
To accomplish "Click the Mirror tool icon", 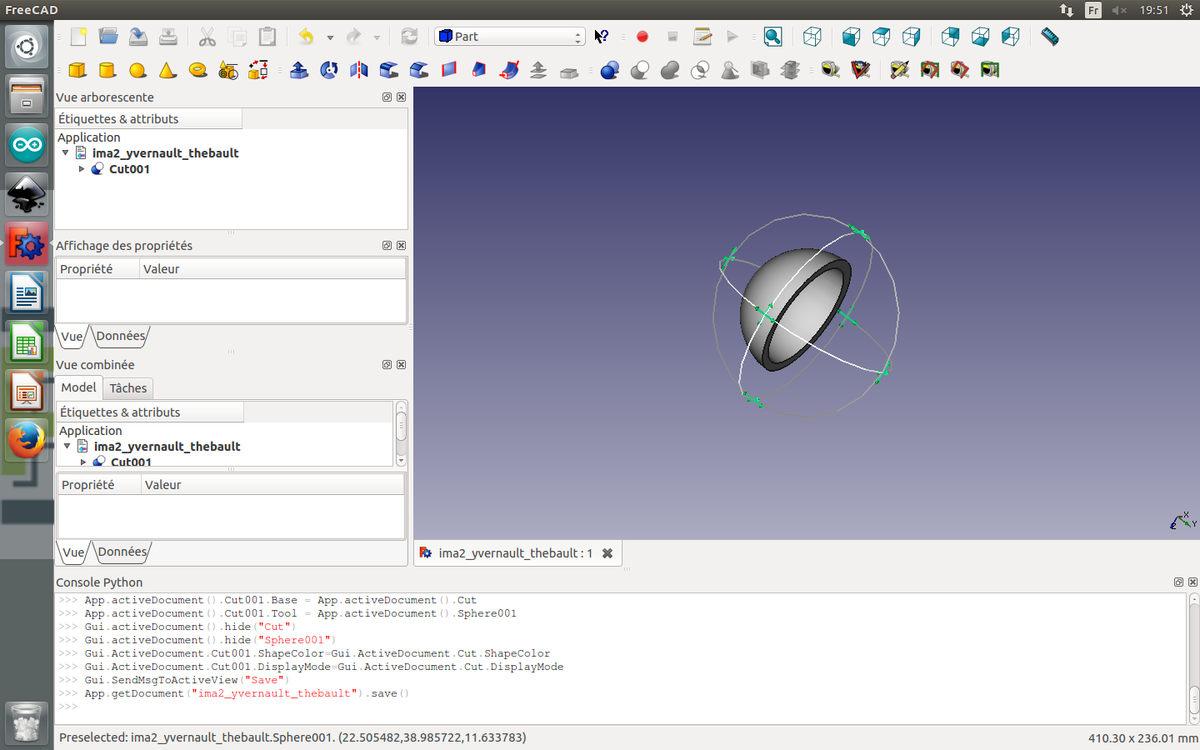I will [x=359, y=70].
